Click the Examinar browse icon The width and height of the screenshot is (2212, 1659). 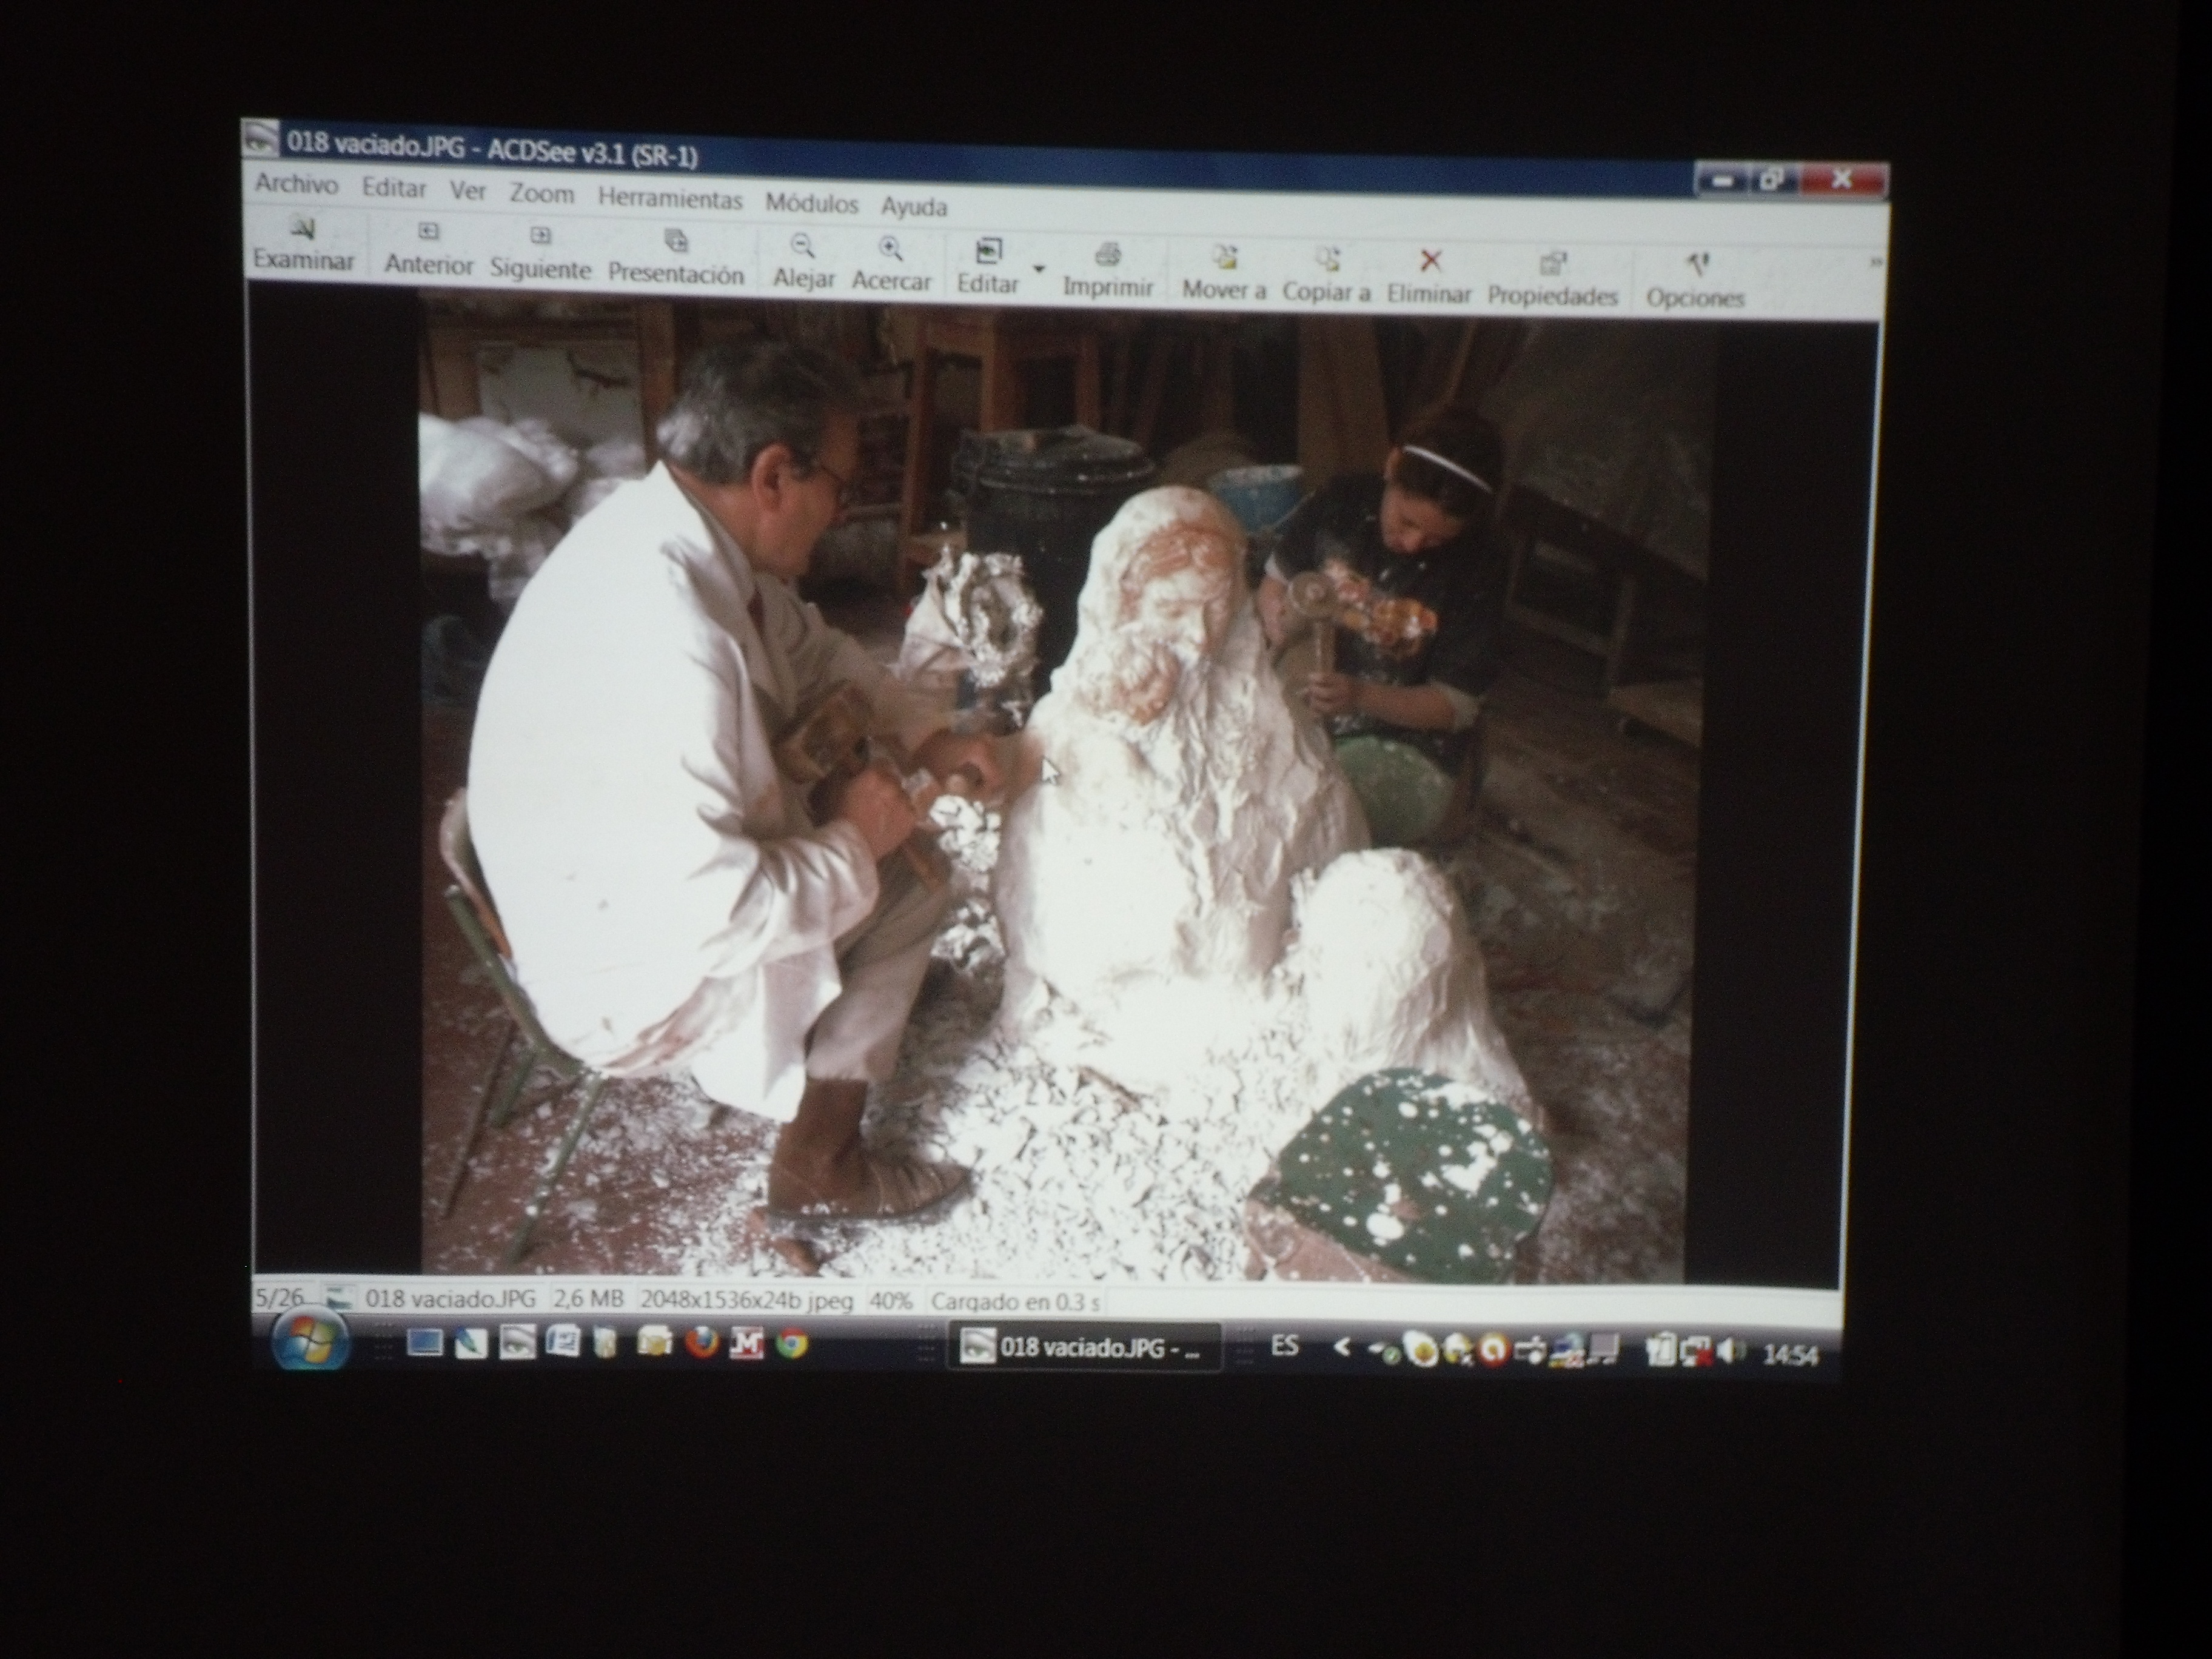[302, 229]
